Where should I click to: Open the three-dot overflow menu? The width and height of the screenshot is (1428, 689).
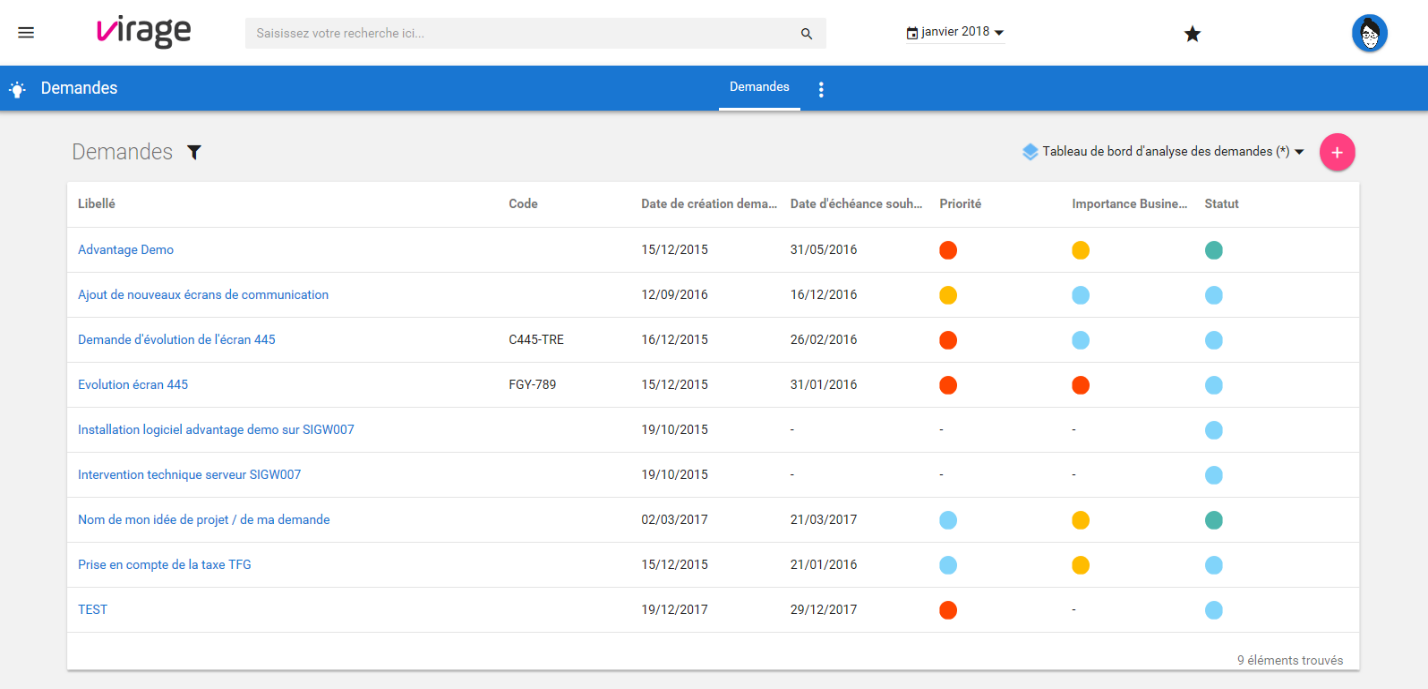coord(821,88)
